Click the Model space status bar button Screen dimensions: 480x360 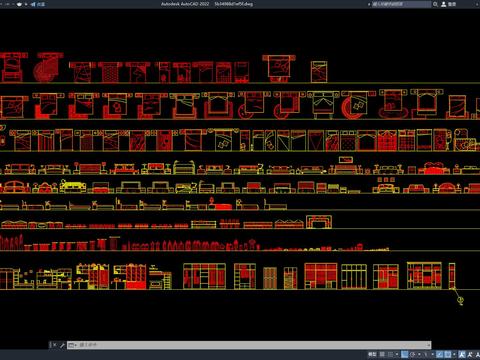click(372, 354)
